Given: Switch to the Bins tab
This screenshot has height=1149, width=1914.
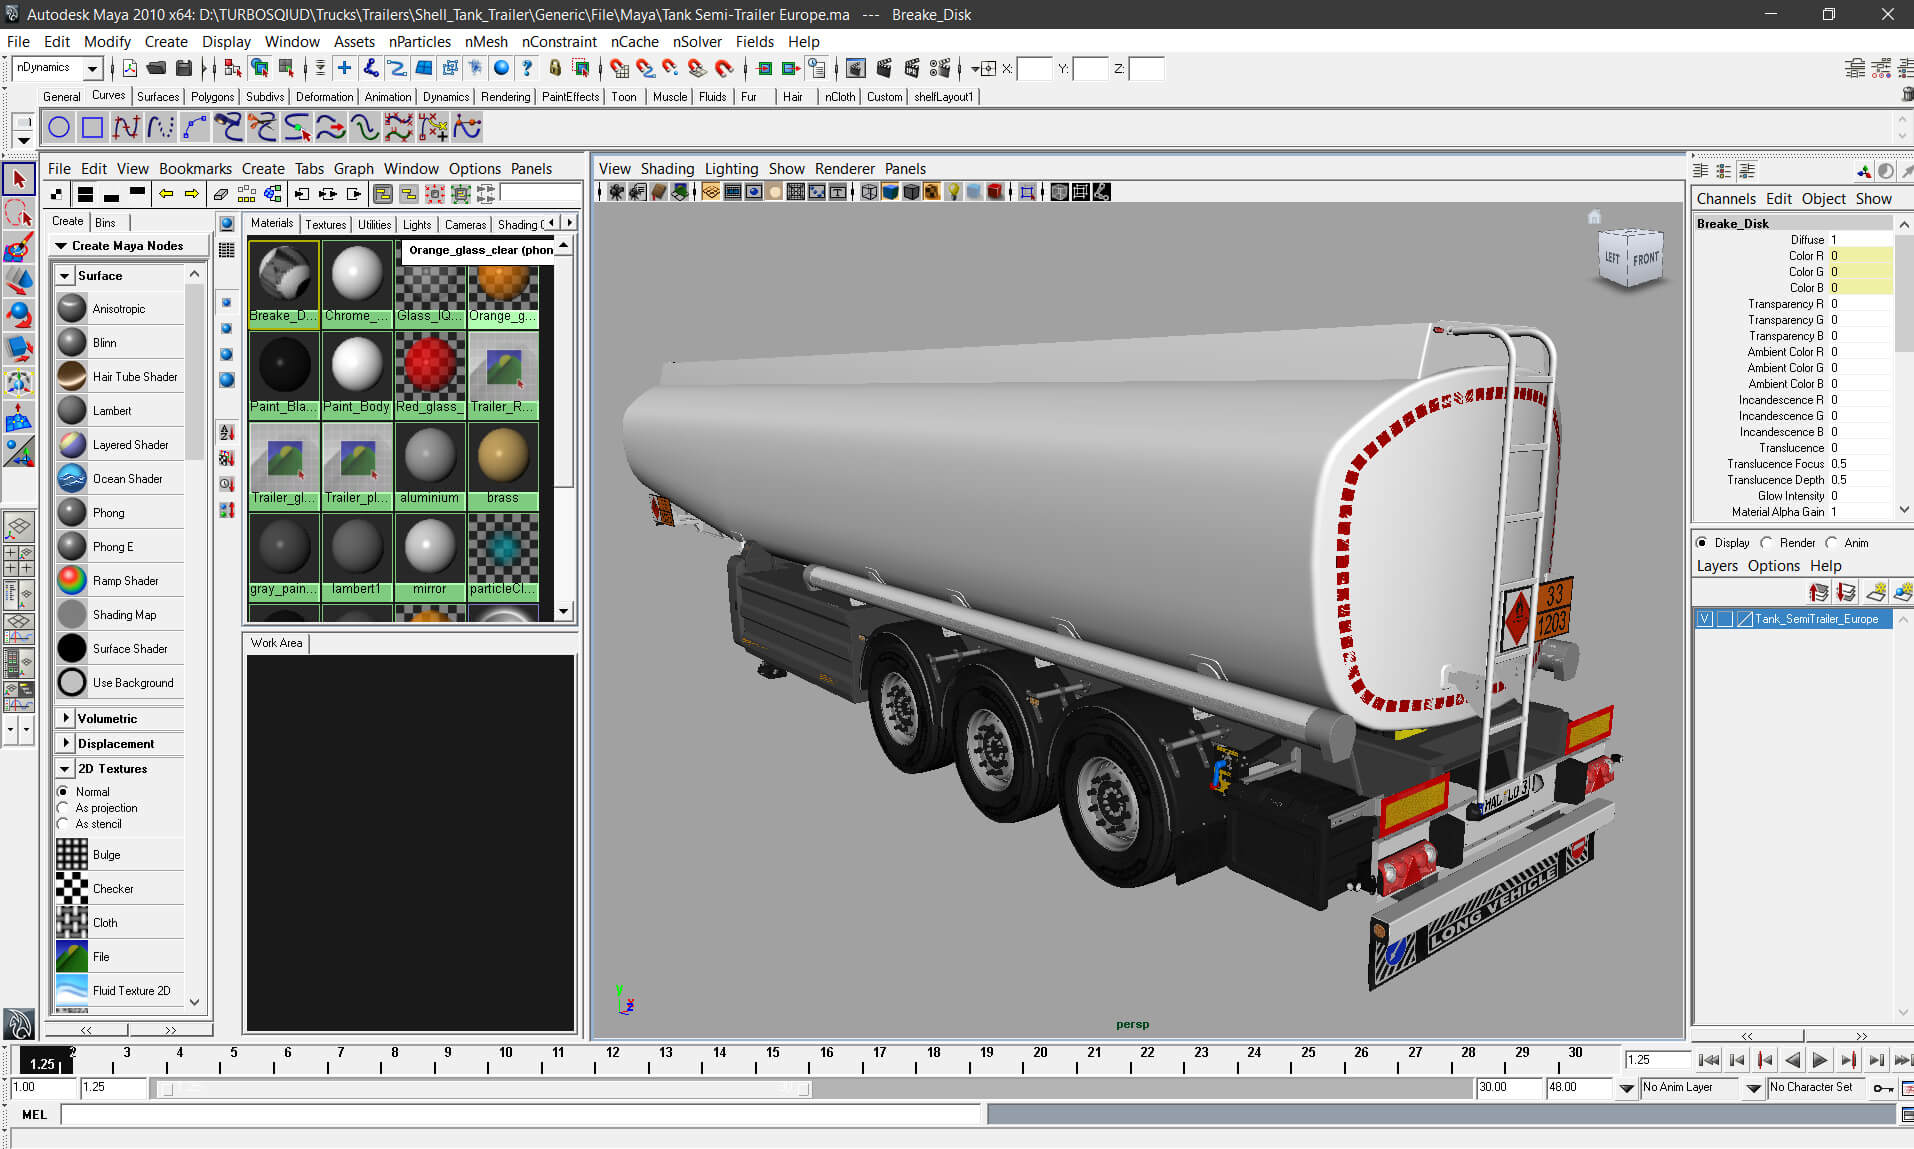Looking at the screenshot, I should (105, 222).
